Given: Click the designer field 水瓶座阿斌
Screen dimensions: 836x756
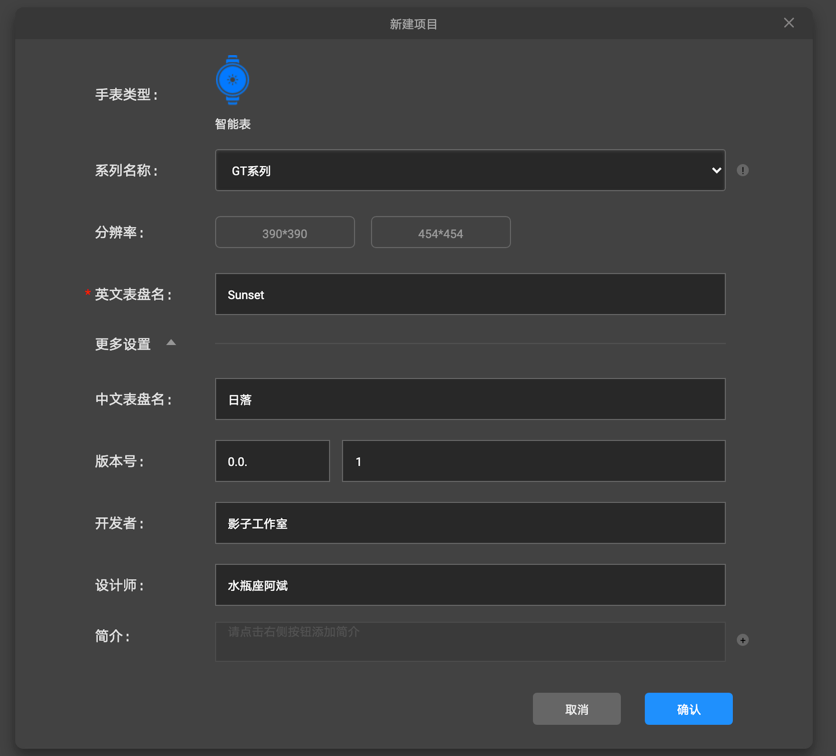Looking at the screenshot, I should coord(470,585).
